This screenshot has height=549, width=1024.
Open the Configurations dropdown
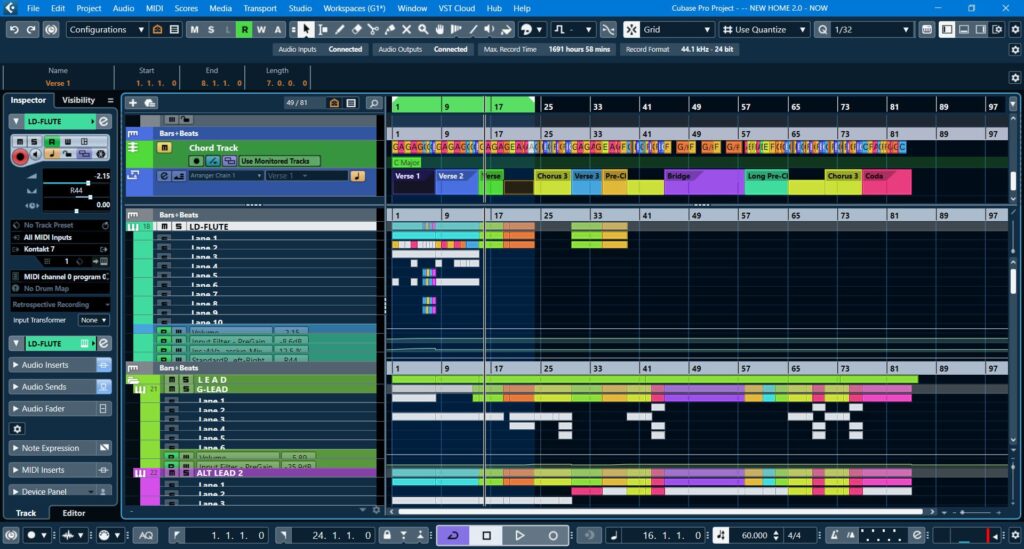106,29
